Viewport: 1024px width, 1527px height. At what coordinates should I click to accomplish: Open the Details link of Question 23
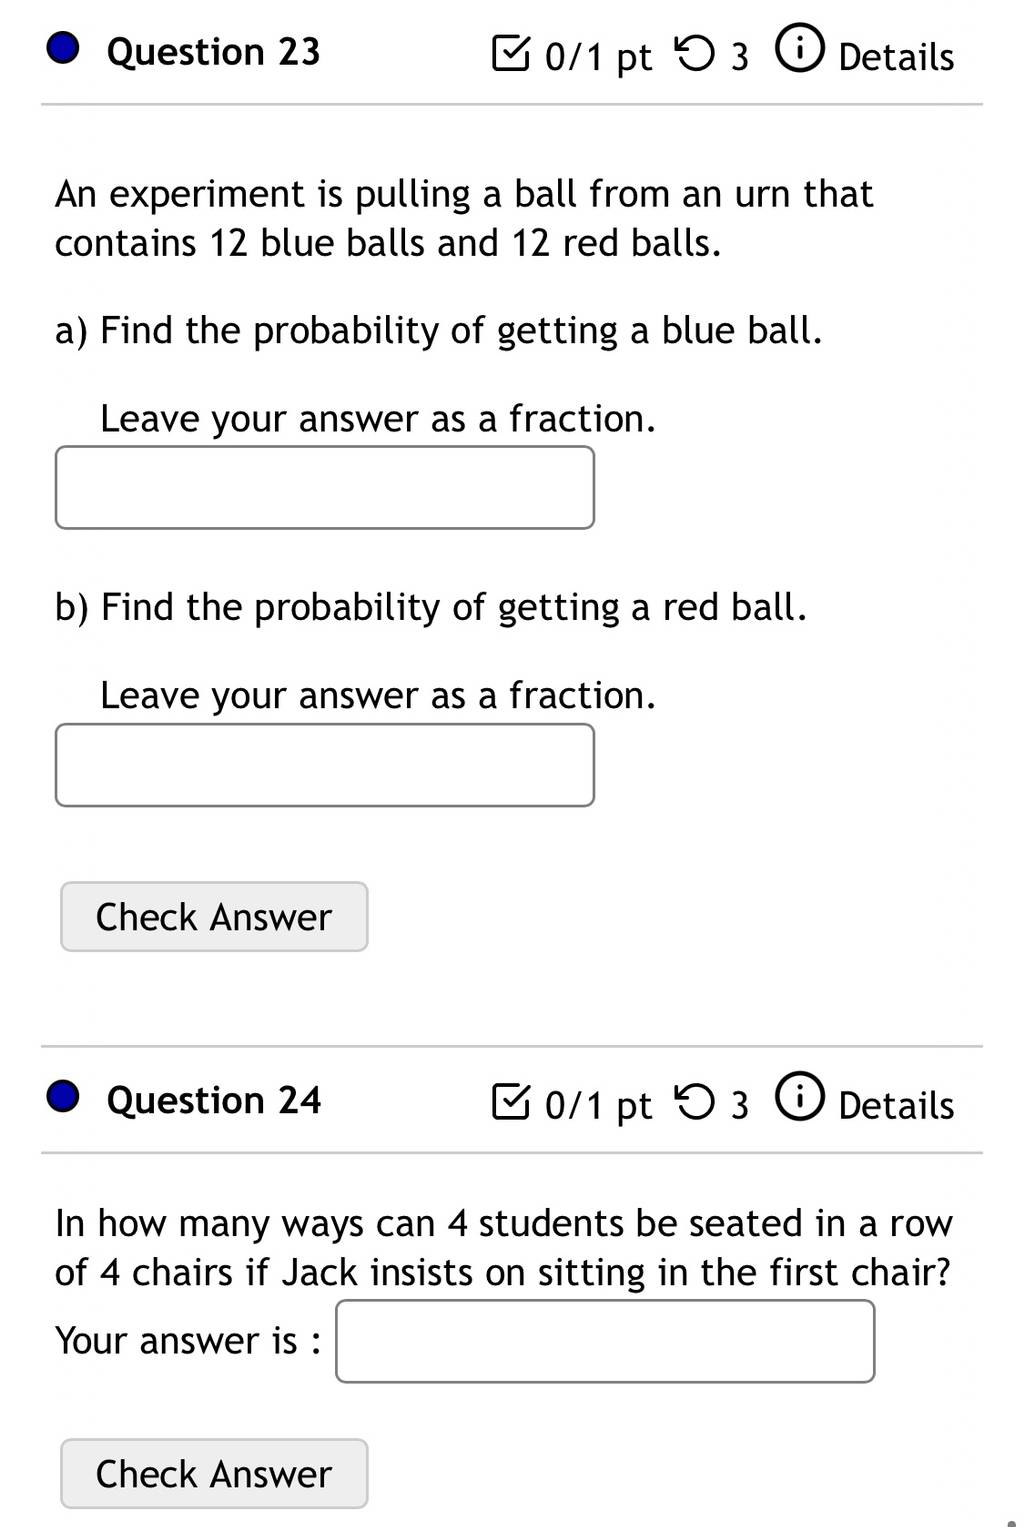(x=896, y=57)
